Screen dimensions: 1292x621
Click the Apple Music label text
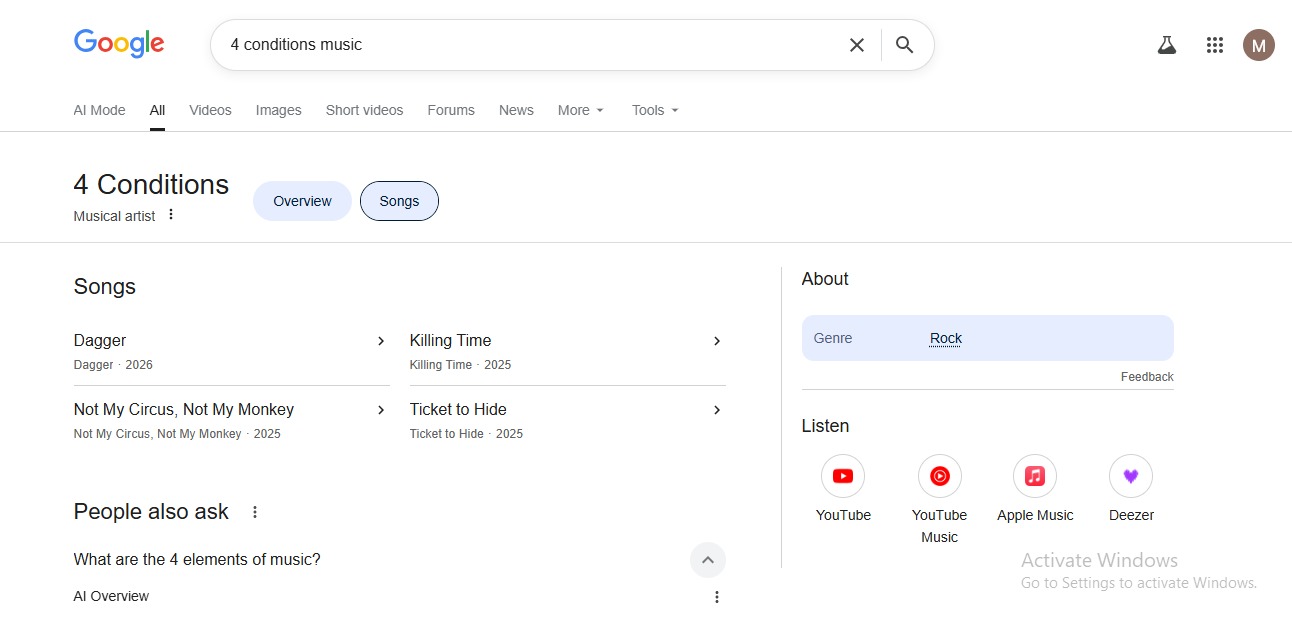click(1035, 515)
